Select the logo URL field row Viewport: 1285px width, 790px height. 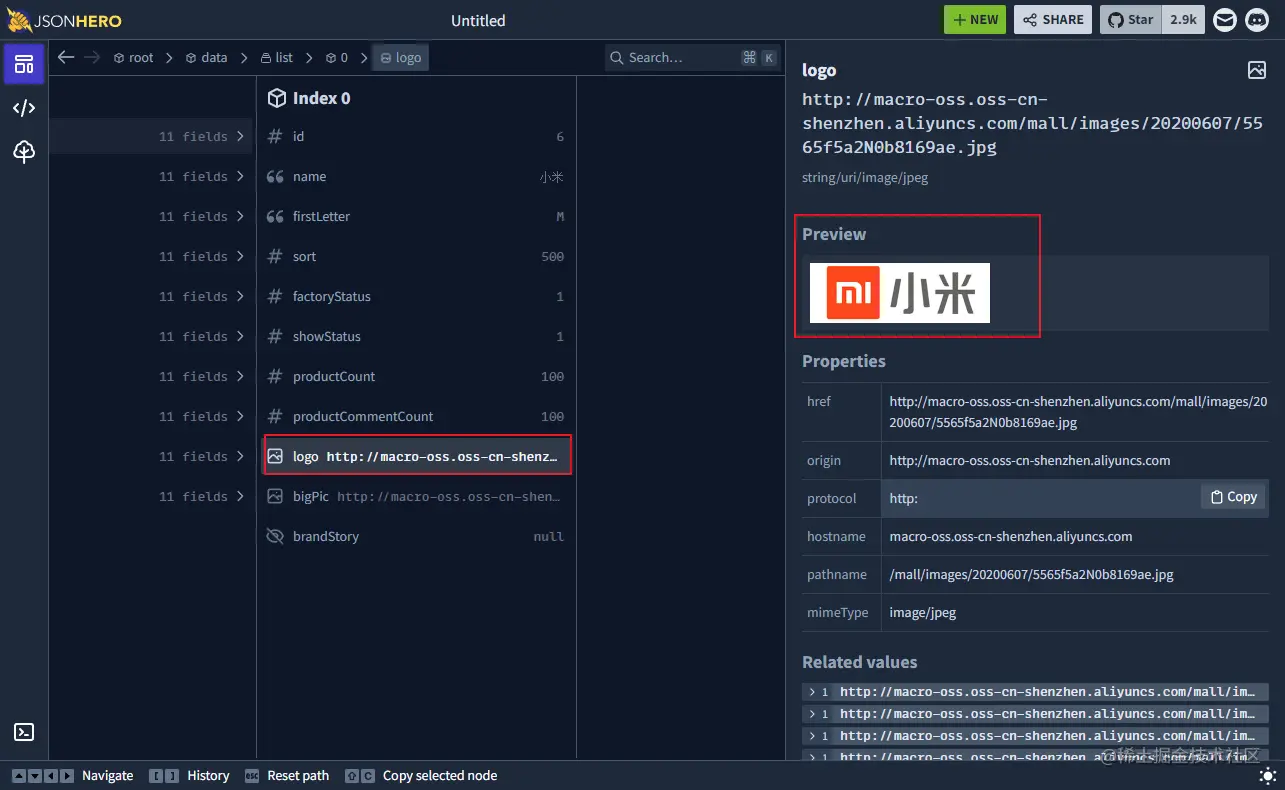416,456
